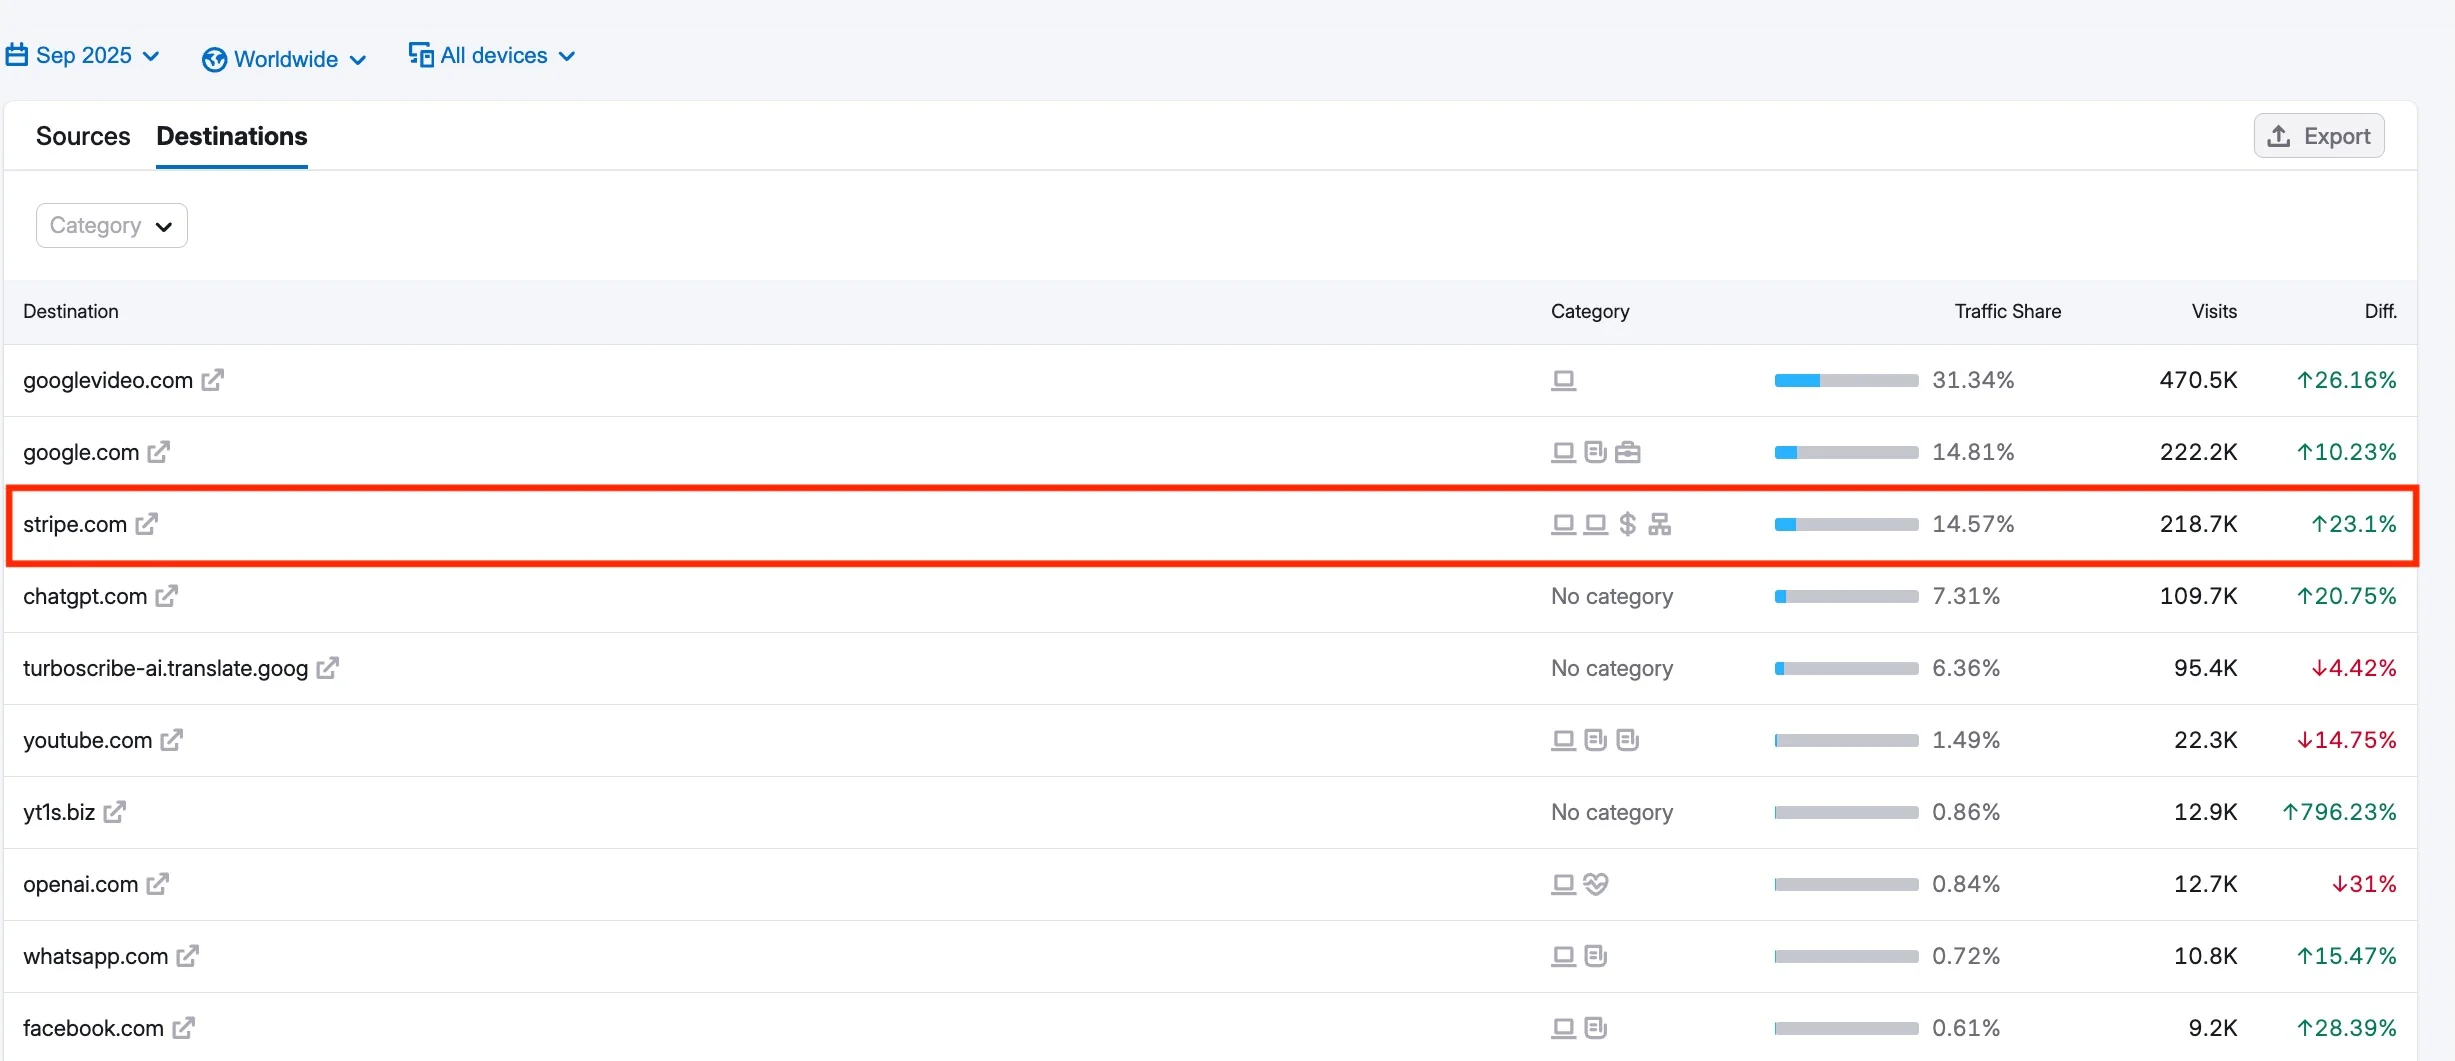
Task: Open the All devices filter dropdown
Action: [x=492, y=56]
